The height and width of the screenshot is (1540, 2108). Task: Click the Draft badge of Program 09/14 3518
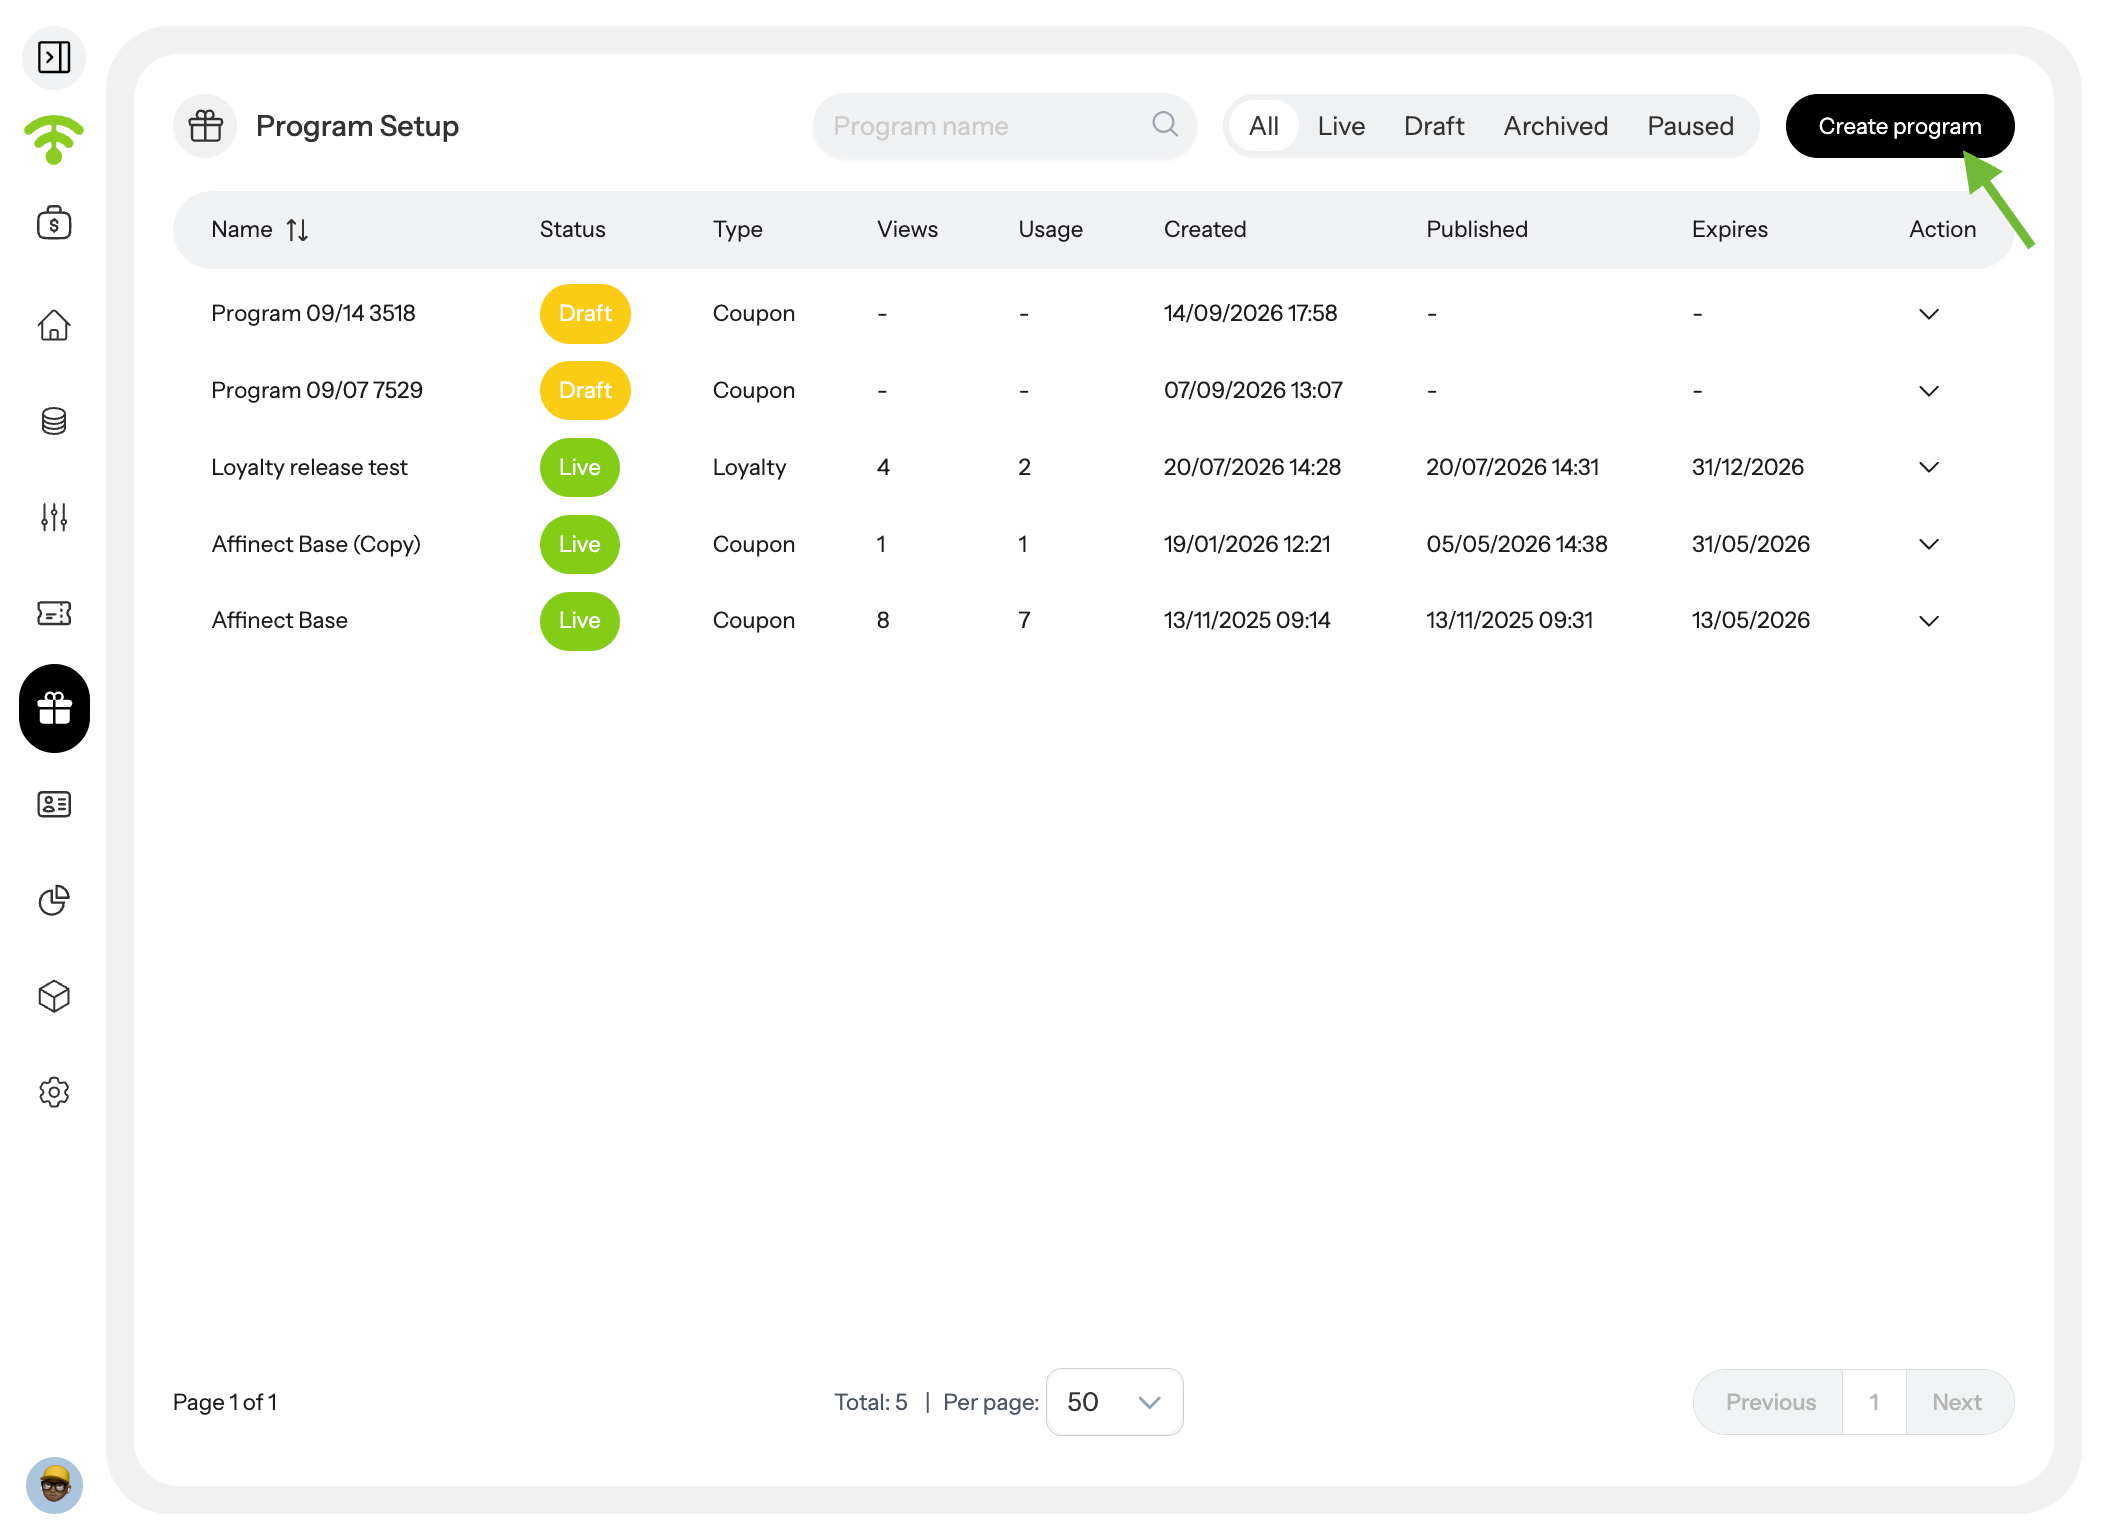(585, 314)
